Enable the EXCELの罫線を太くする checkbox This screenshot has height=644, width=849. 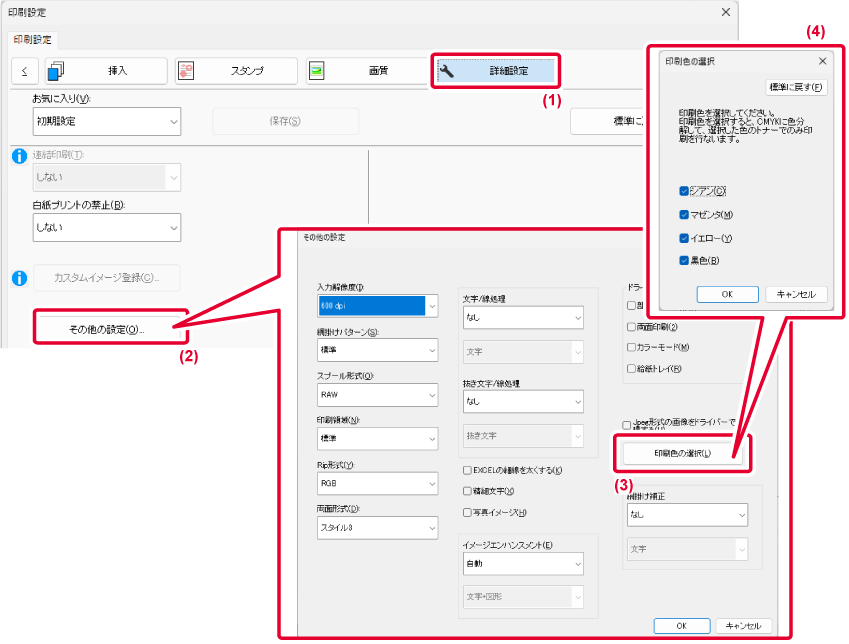[467, 470]
